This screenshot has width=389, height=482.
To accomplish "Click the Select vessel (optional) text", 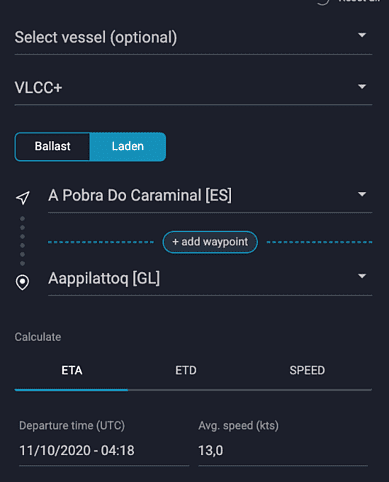I will [96, 37].
